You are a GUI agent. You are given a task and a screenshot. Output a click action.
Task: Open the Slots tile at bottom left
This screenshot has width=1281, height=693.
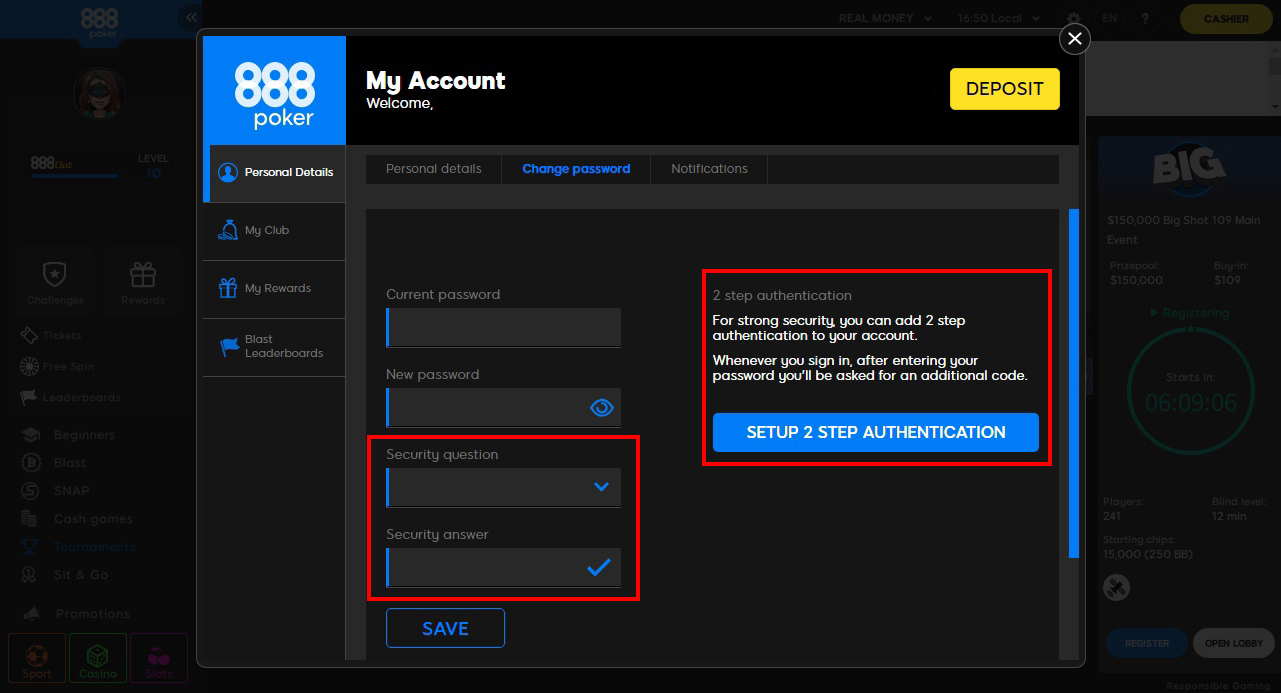click(x=159, y=659)
